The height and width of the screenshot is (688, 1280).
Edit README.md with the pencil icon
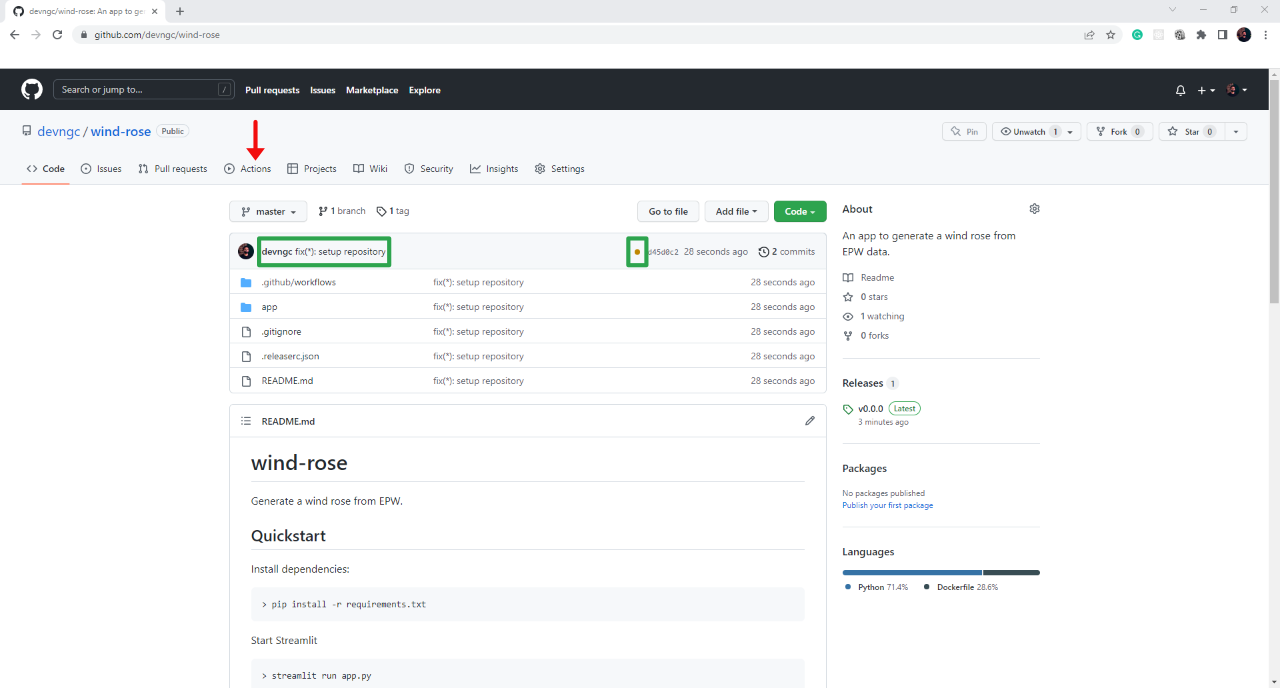point(810,421)
